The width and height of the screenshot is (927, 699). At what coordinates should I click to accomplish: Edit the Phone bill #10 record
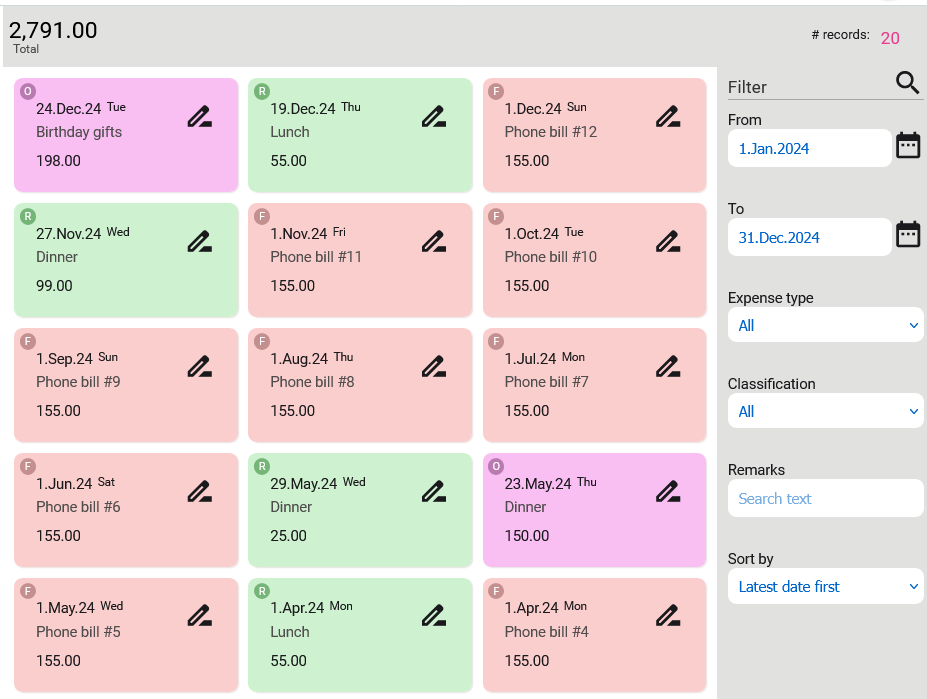tap(667, 241)
